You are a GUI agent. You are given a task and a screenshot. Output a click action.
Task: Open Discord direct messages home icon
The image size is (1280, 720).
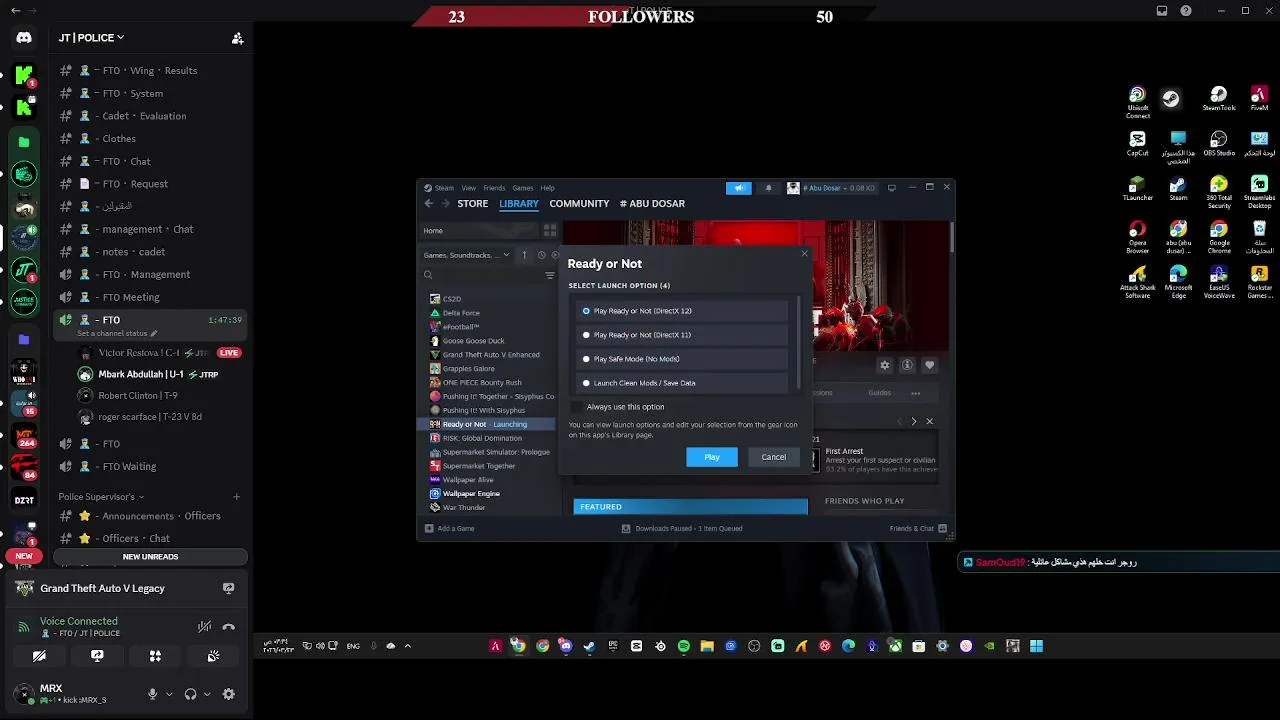[24, 38]
